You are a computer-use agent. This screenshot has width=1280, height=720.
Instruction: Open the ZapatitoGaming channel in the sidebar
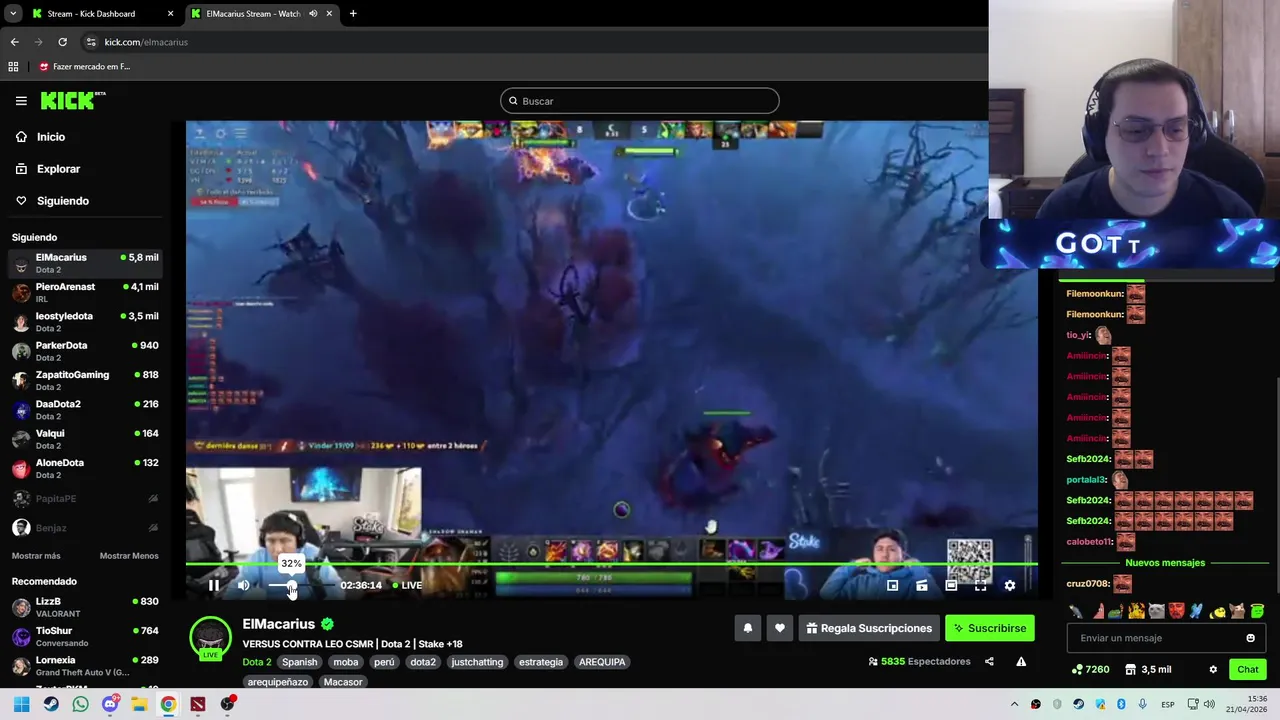click(85, 381)
